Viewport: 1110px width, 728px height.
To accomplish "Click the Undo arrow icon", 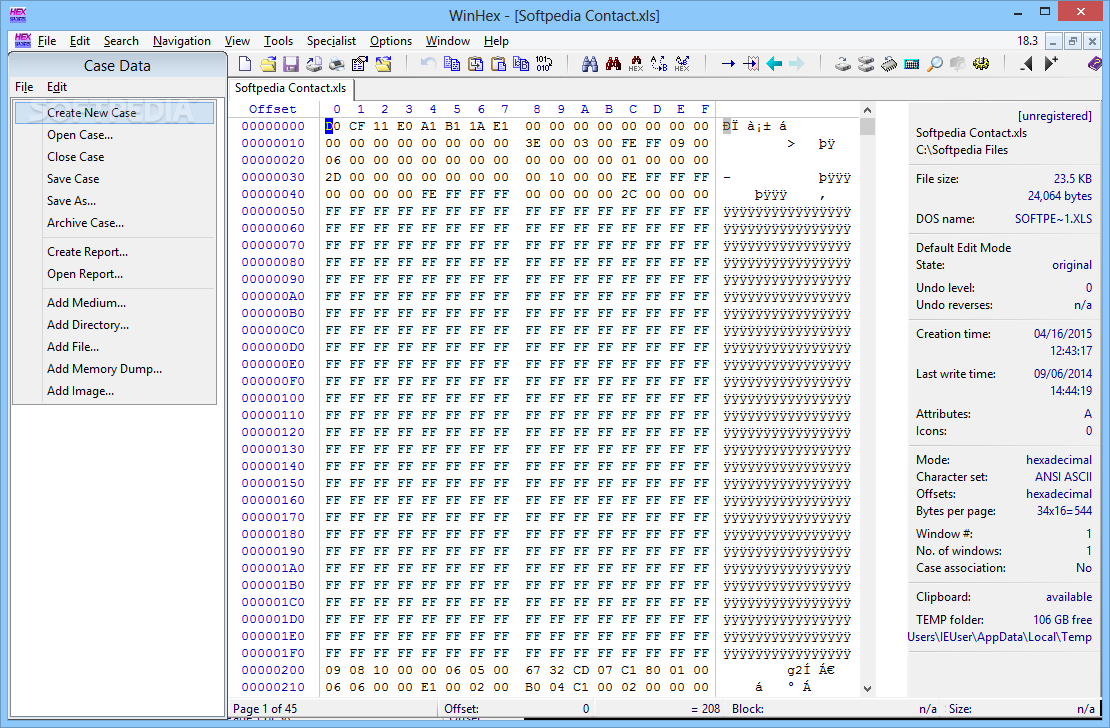I will 428,64.
